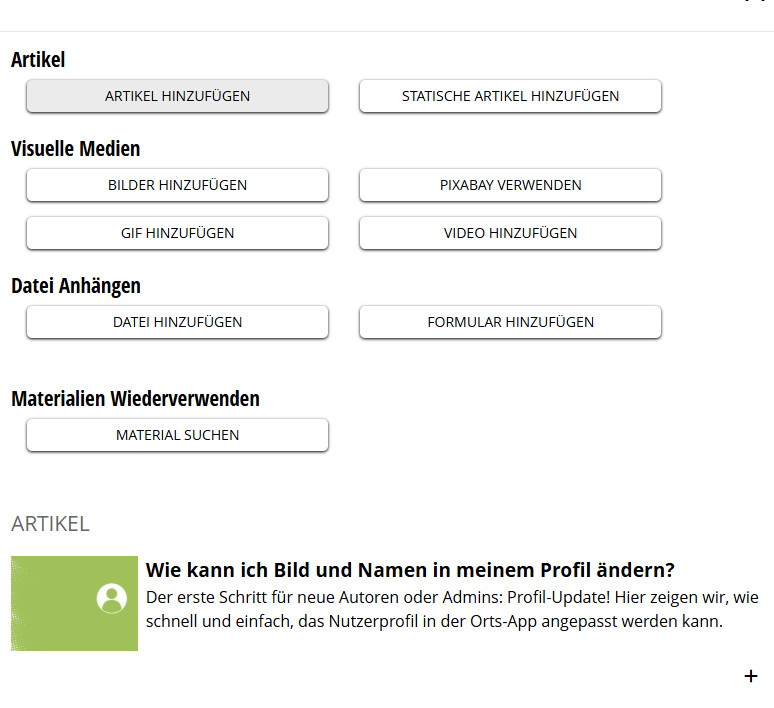
Task: Select the Materialien Wiederverwenden heading
Action: click(x=135, y=399)
